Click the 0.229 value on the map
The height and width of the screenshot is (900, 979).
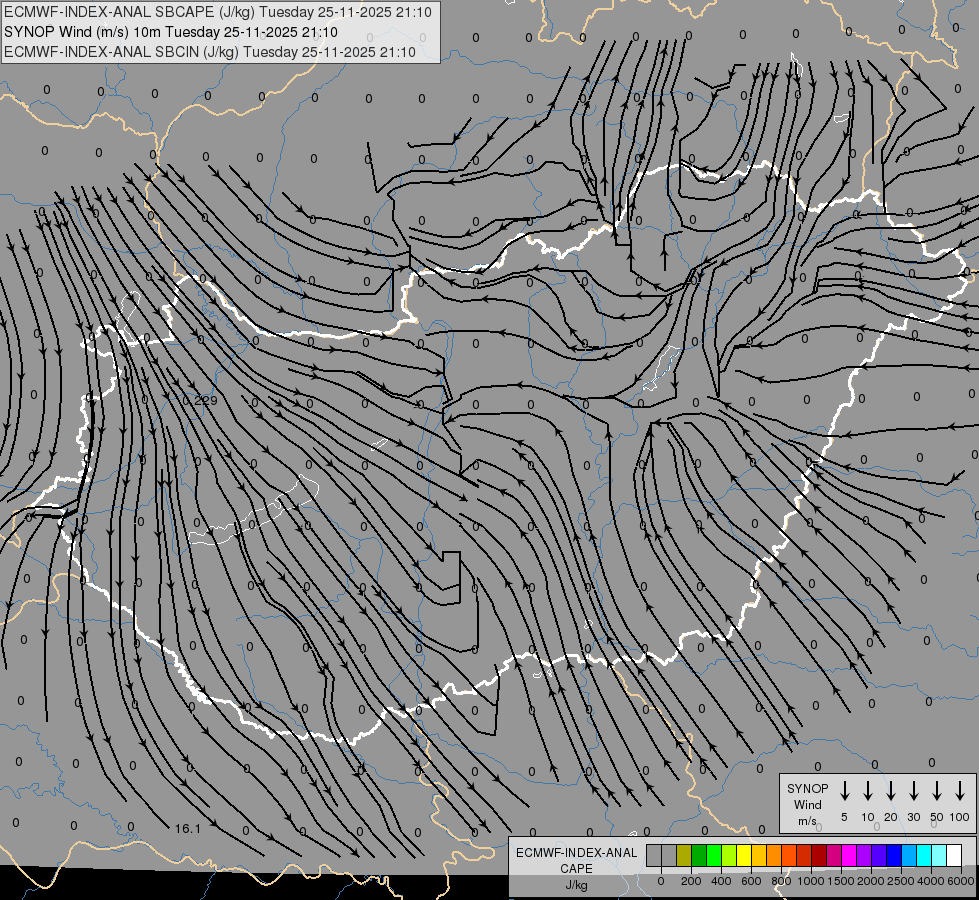200,400
